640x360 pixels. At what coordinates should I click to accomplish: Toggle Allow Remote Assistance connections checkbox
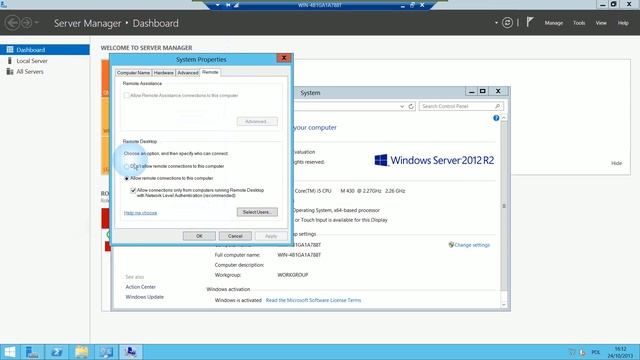point(127,95)
